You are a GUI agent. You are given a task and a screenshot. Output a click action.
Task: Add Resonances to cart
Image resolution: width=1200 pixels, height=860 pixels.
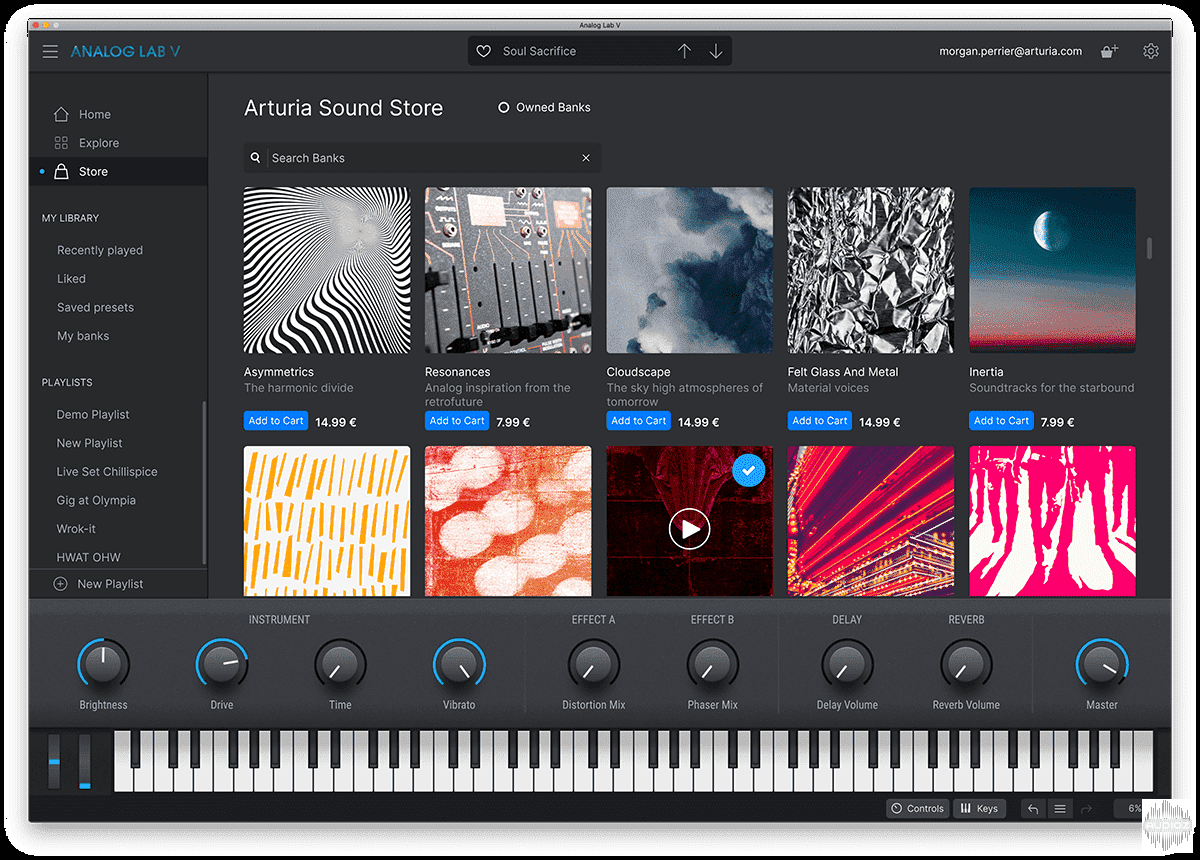(457, 421)
